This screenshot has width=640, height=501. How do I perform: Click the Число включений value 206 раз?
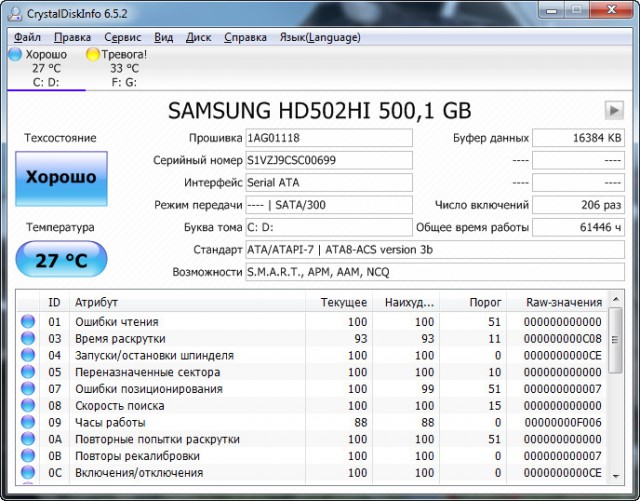(578, 205)
